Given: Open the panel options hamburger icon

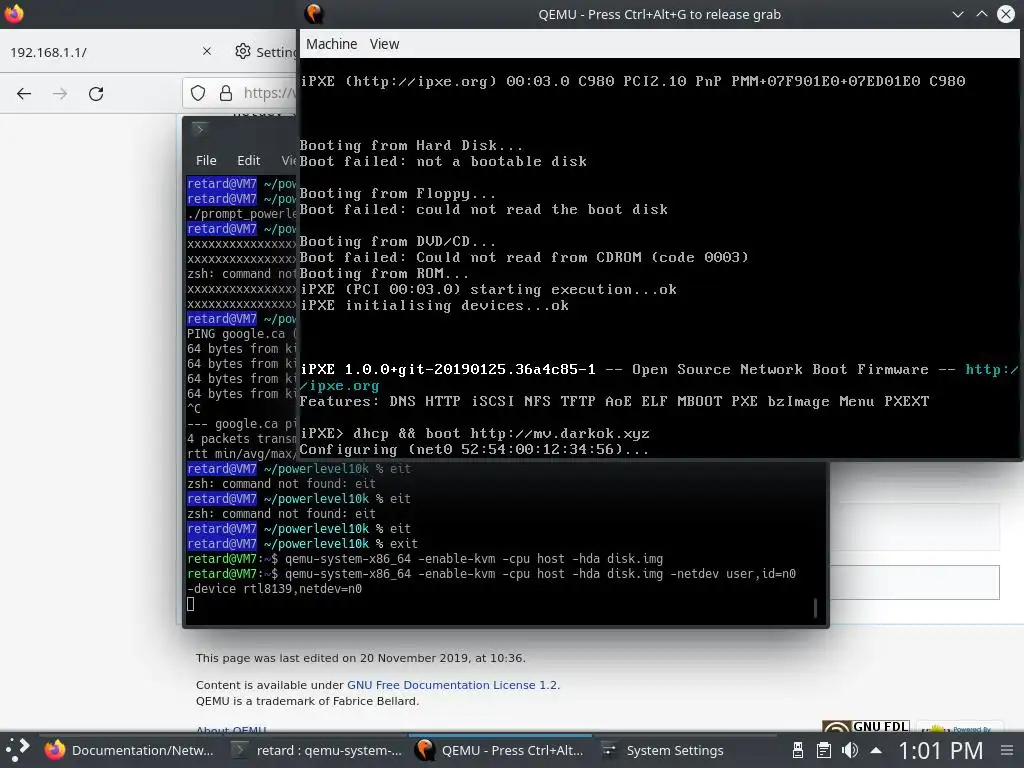Looking at the screenshot, I should click(1007, 750).
